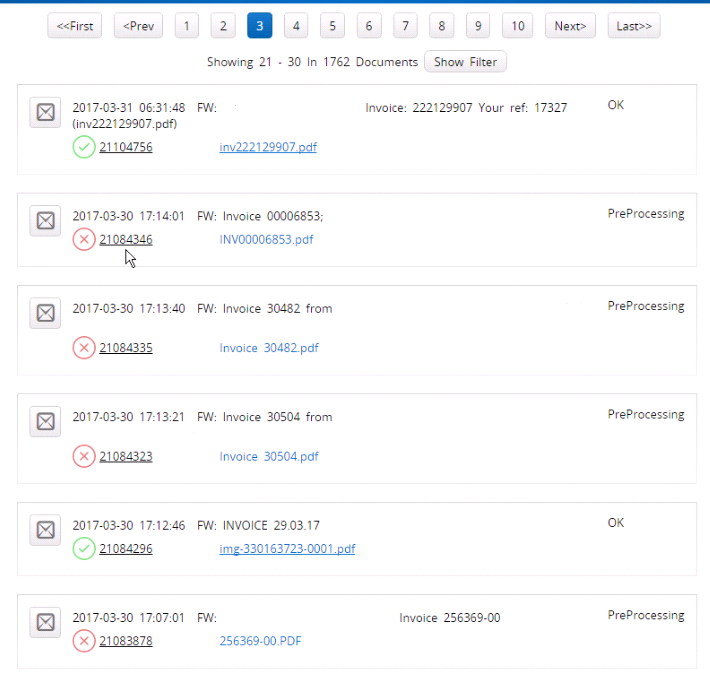Click timestamp 2017-03-31 06:31:48
Screen dimensions: 710x682
[x=129, y=108]
